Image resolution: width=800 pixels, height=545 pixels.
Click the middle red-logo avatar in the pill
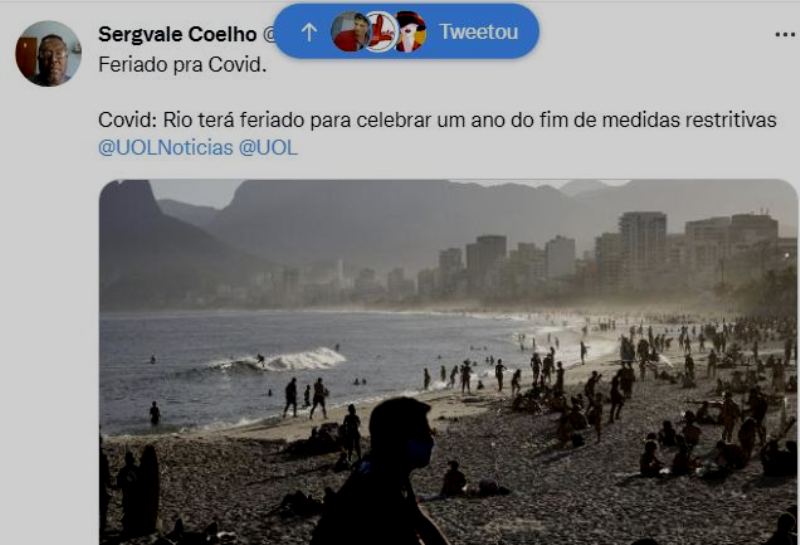pos(381,32)
